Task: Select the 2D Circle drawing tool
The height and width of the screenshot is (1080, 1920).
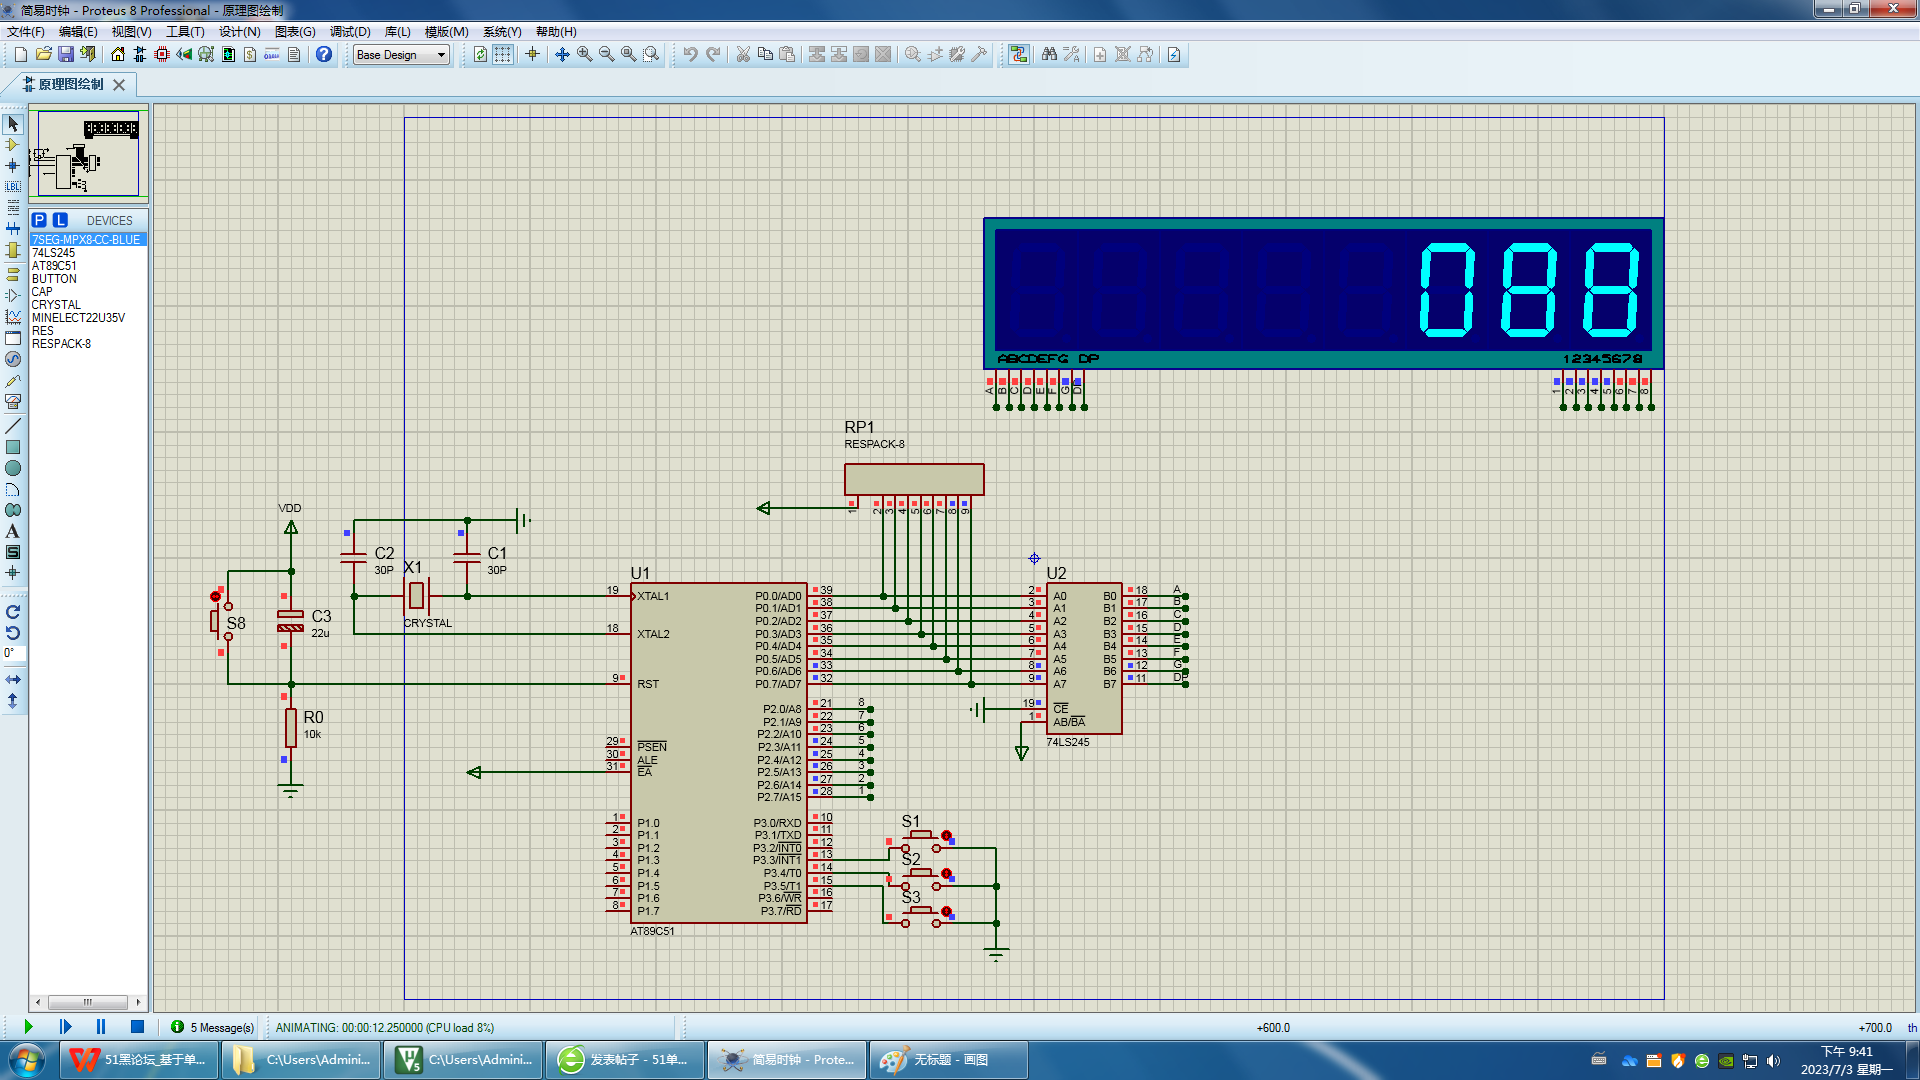Action: coord(13,468)
